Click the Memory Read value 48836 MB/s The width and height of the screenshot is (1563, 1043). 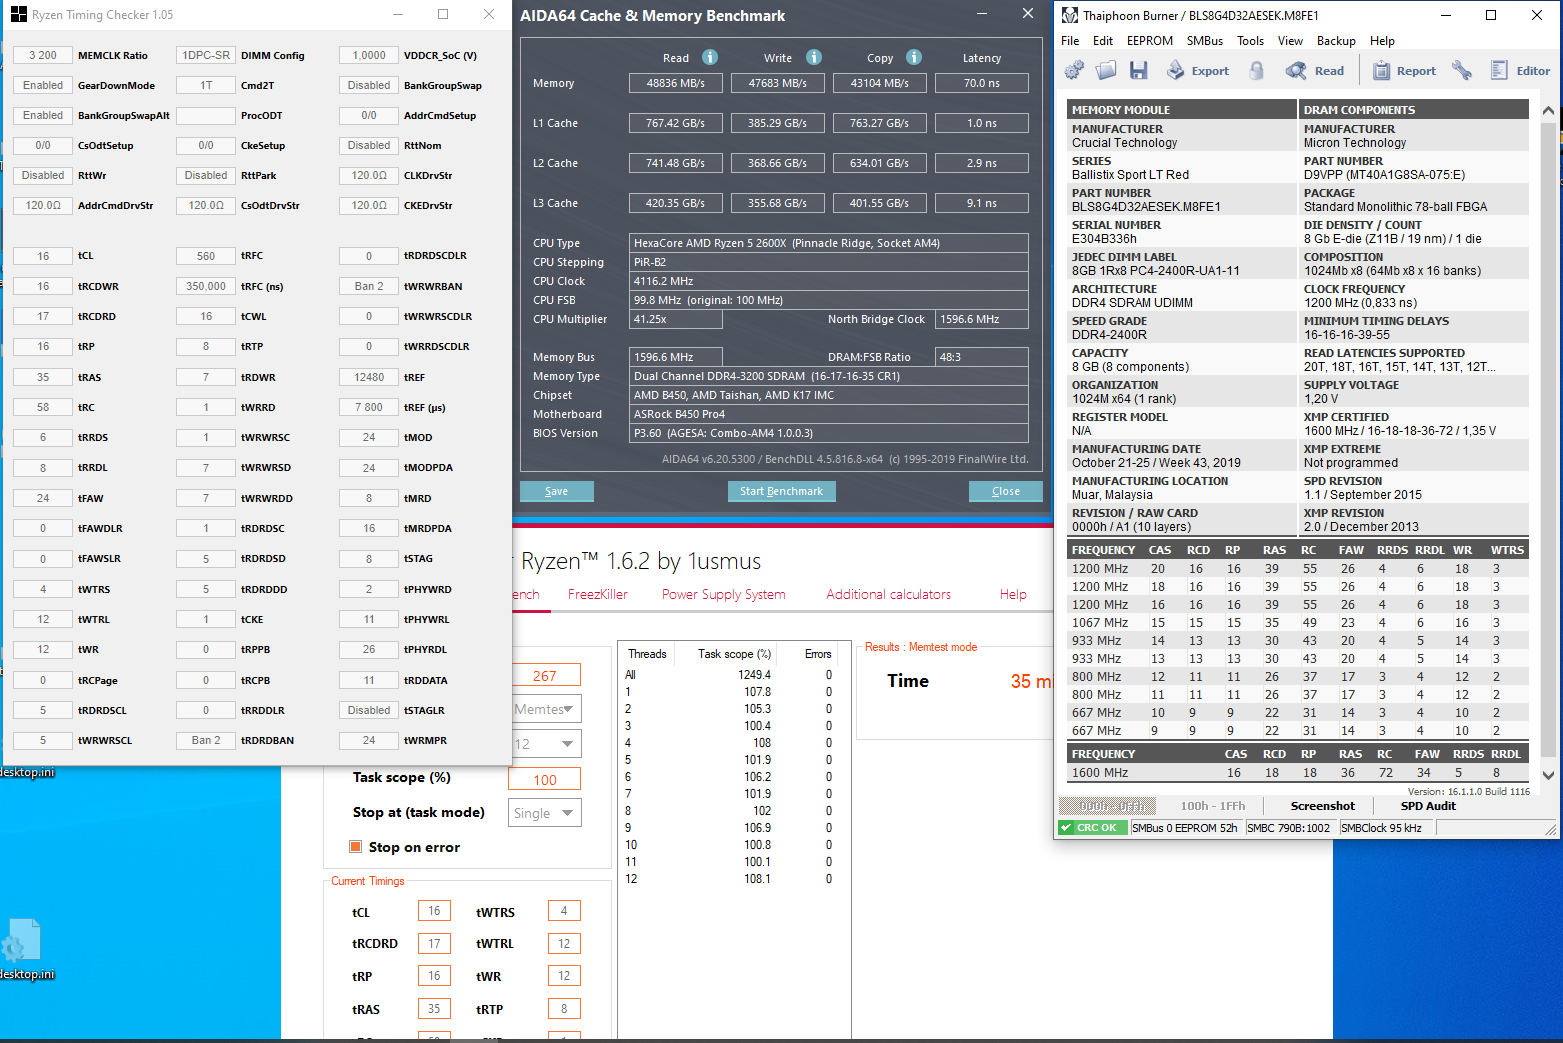(x=676, y=83)
